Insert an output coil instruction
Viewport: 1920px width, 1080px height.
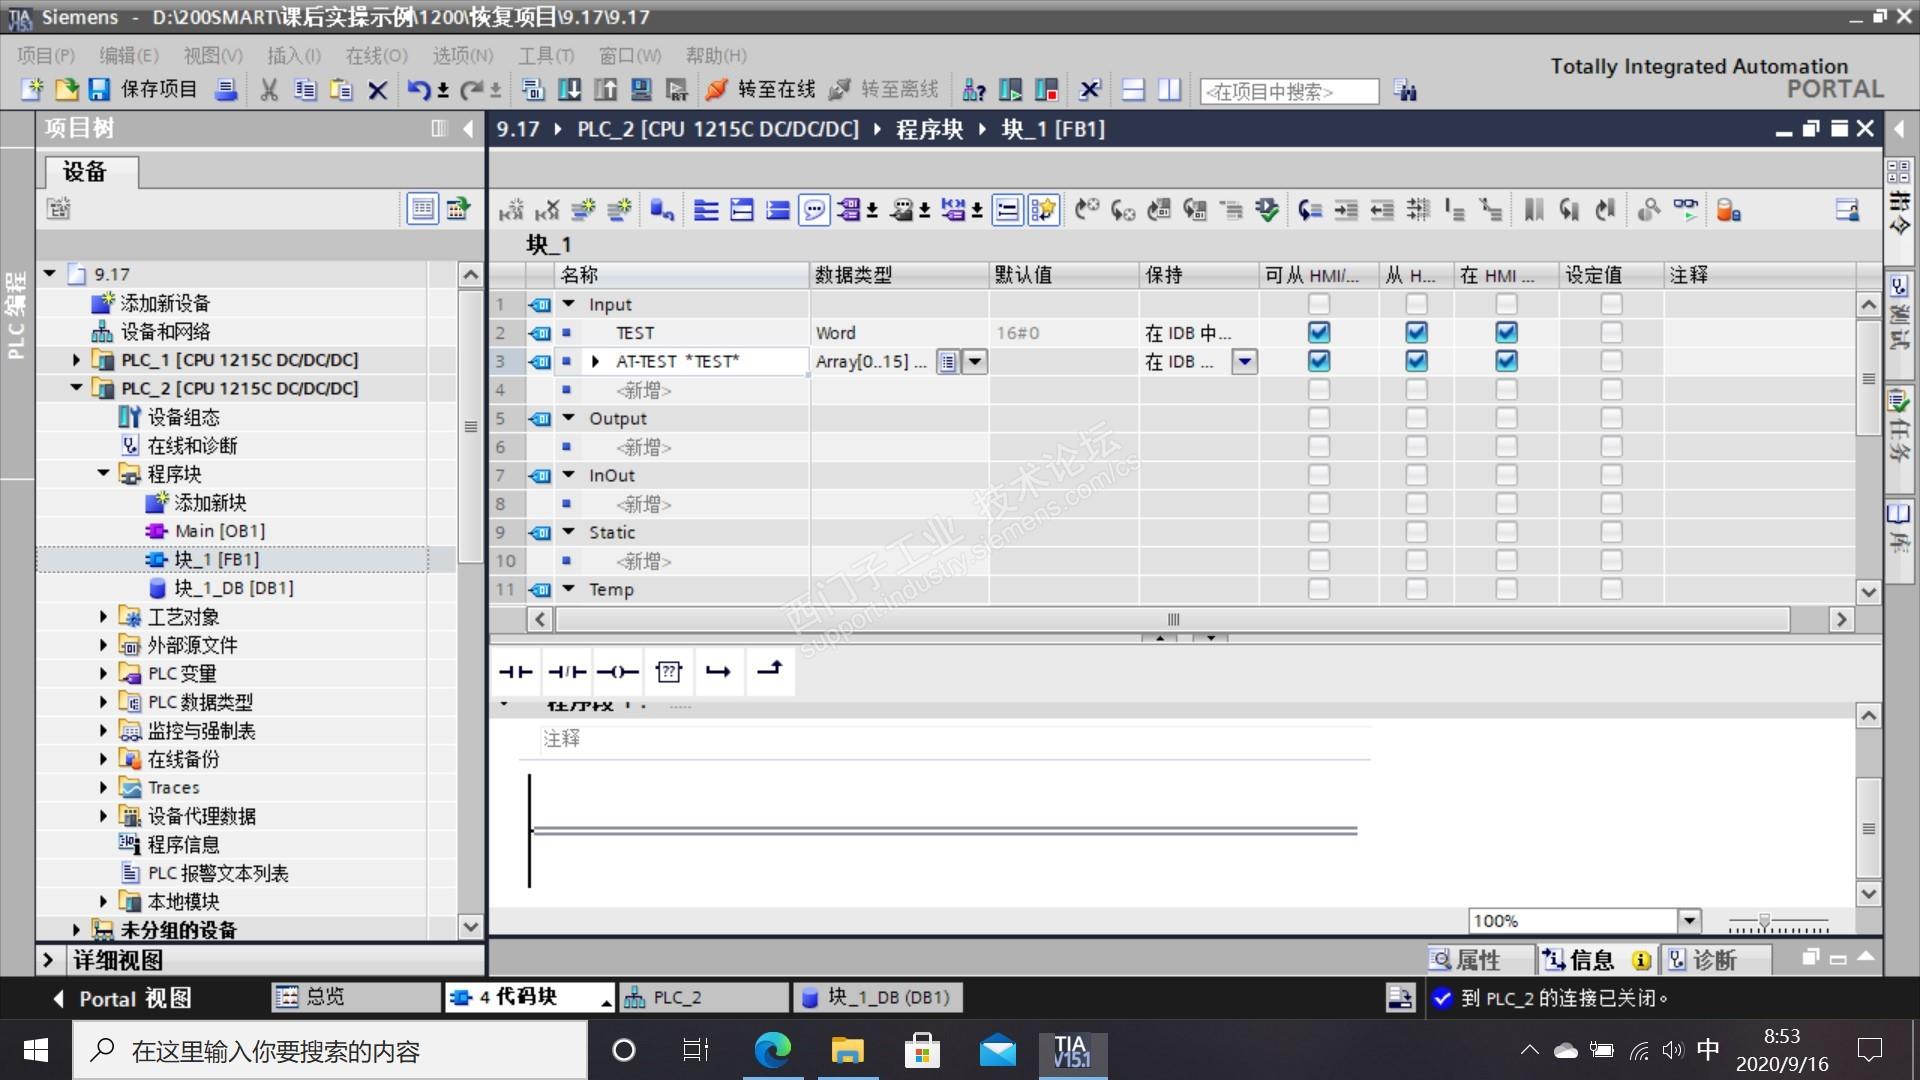(617, 672)
